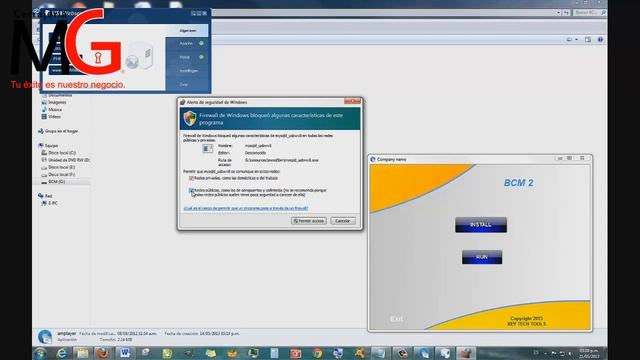The image size is (640, 360).
Task: Close the Alerta de seguridad de Windows dialog
Action: coord(352,102)
